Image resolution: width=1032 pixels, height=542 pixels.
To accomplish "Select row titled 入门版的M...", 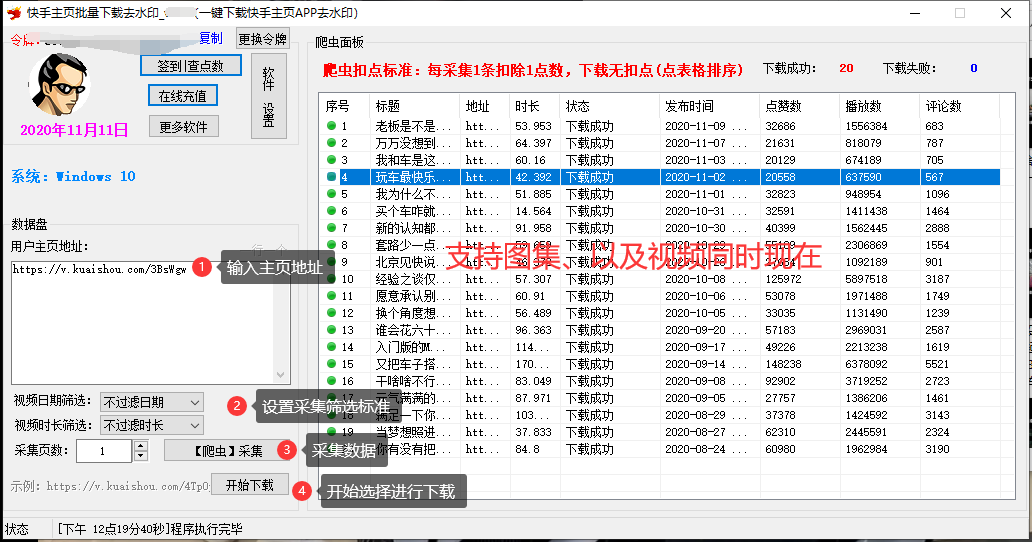I will point(659,347).
